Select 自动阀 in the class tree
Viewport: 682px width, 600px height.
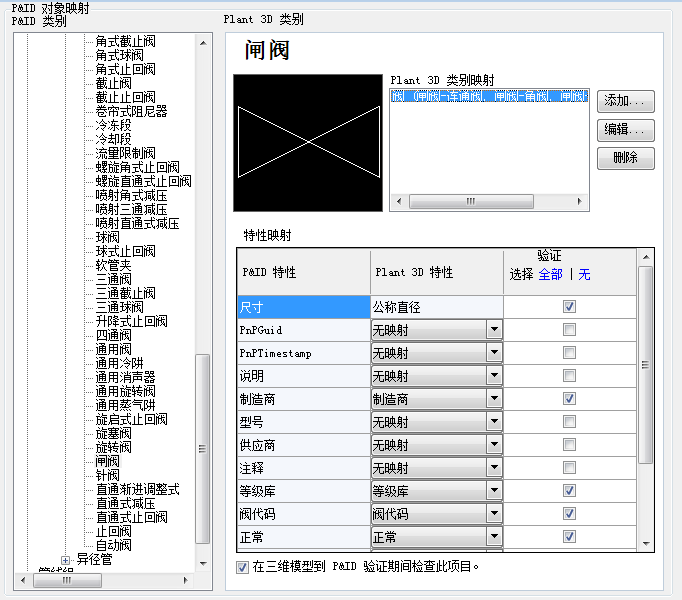click(x=113, y=545)
